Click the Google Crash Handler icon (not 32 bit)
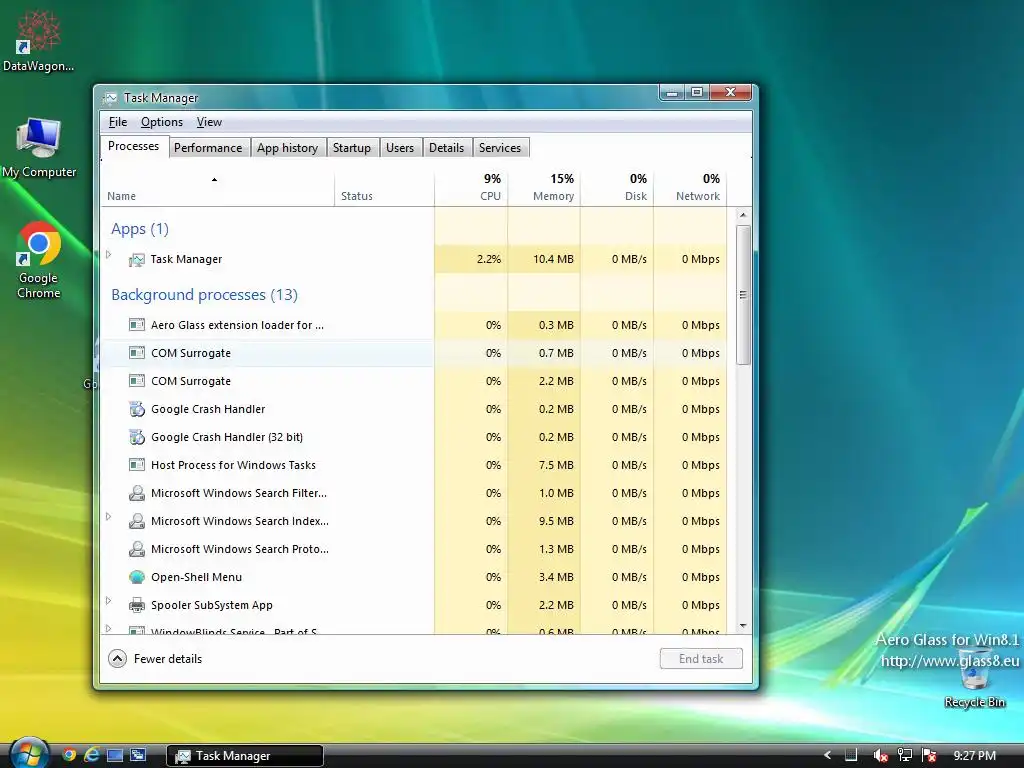Screen dimensions: 1024x768 click(x=136, y=409)
